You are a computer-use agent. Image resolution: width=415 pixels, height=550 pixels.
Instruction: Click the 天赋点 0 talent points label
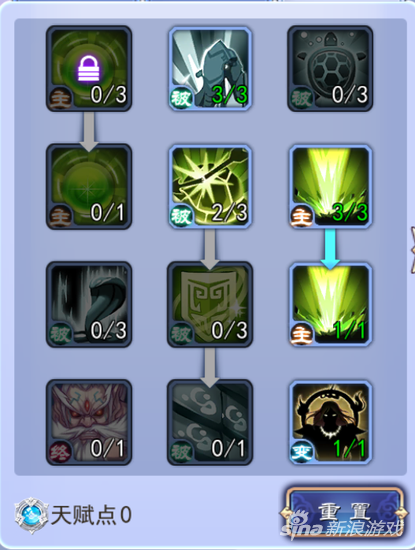[x=91, y=515]
